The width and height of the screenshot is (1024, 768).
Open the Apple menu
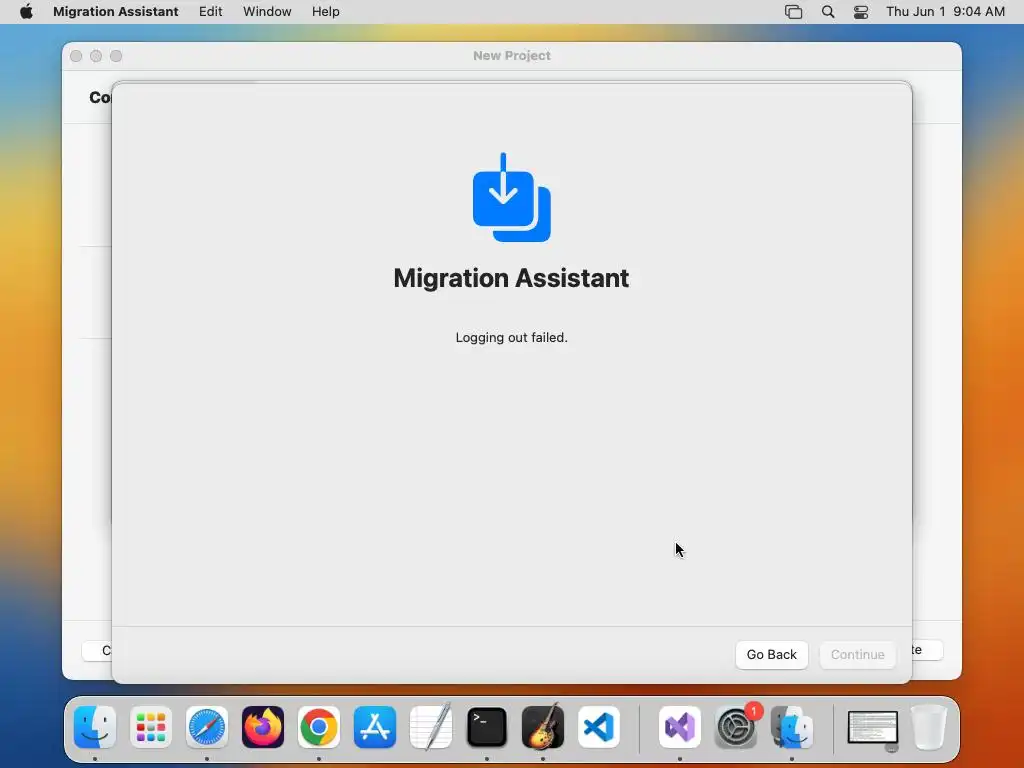(26, 12)
